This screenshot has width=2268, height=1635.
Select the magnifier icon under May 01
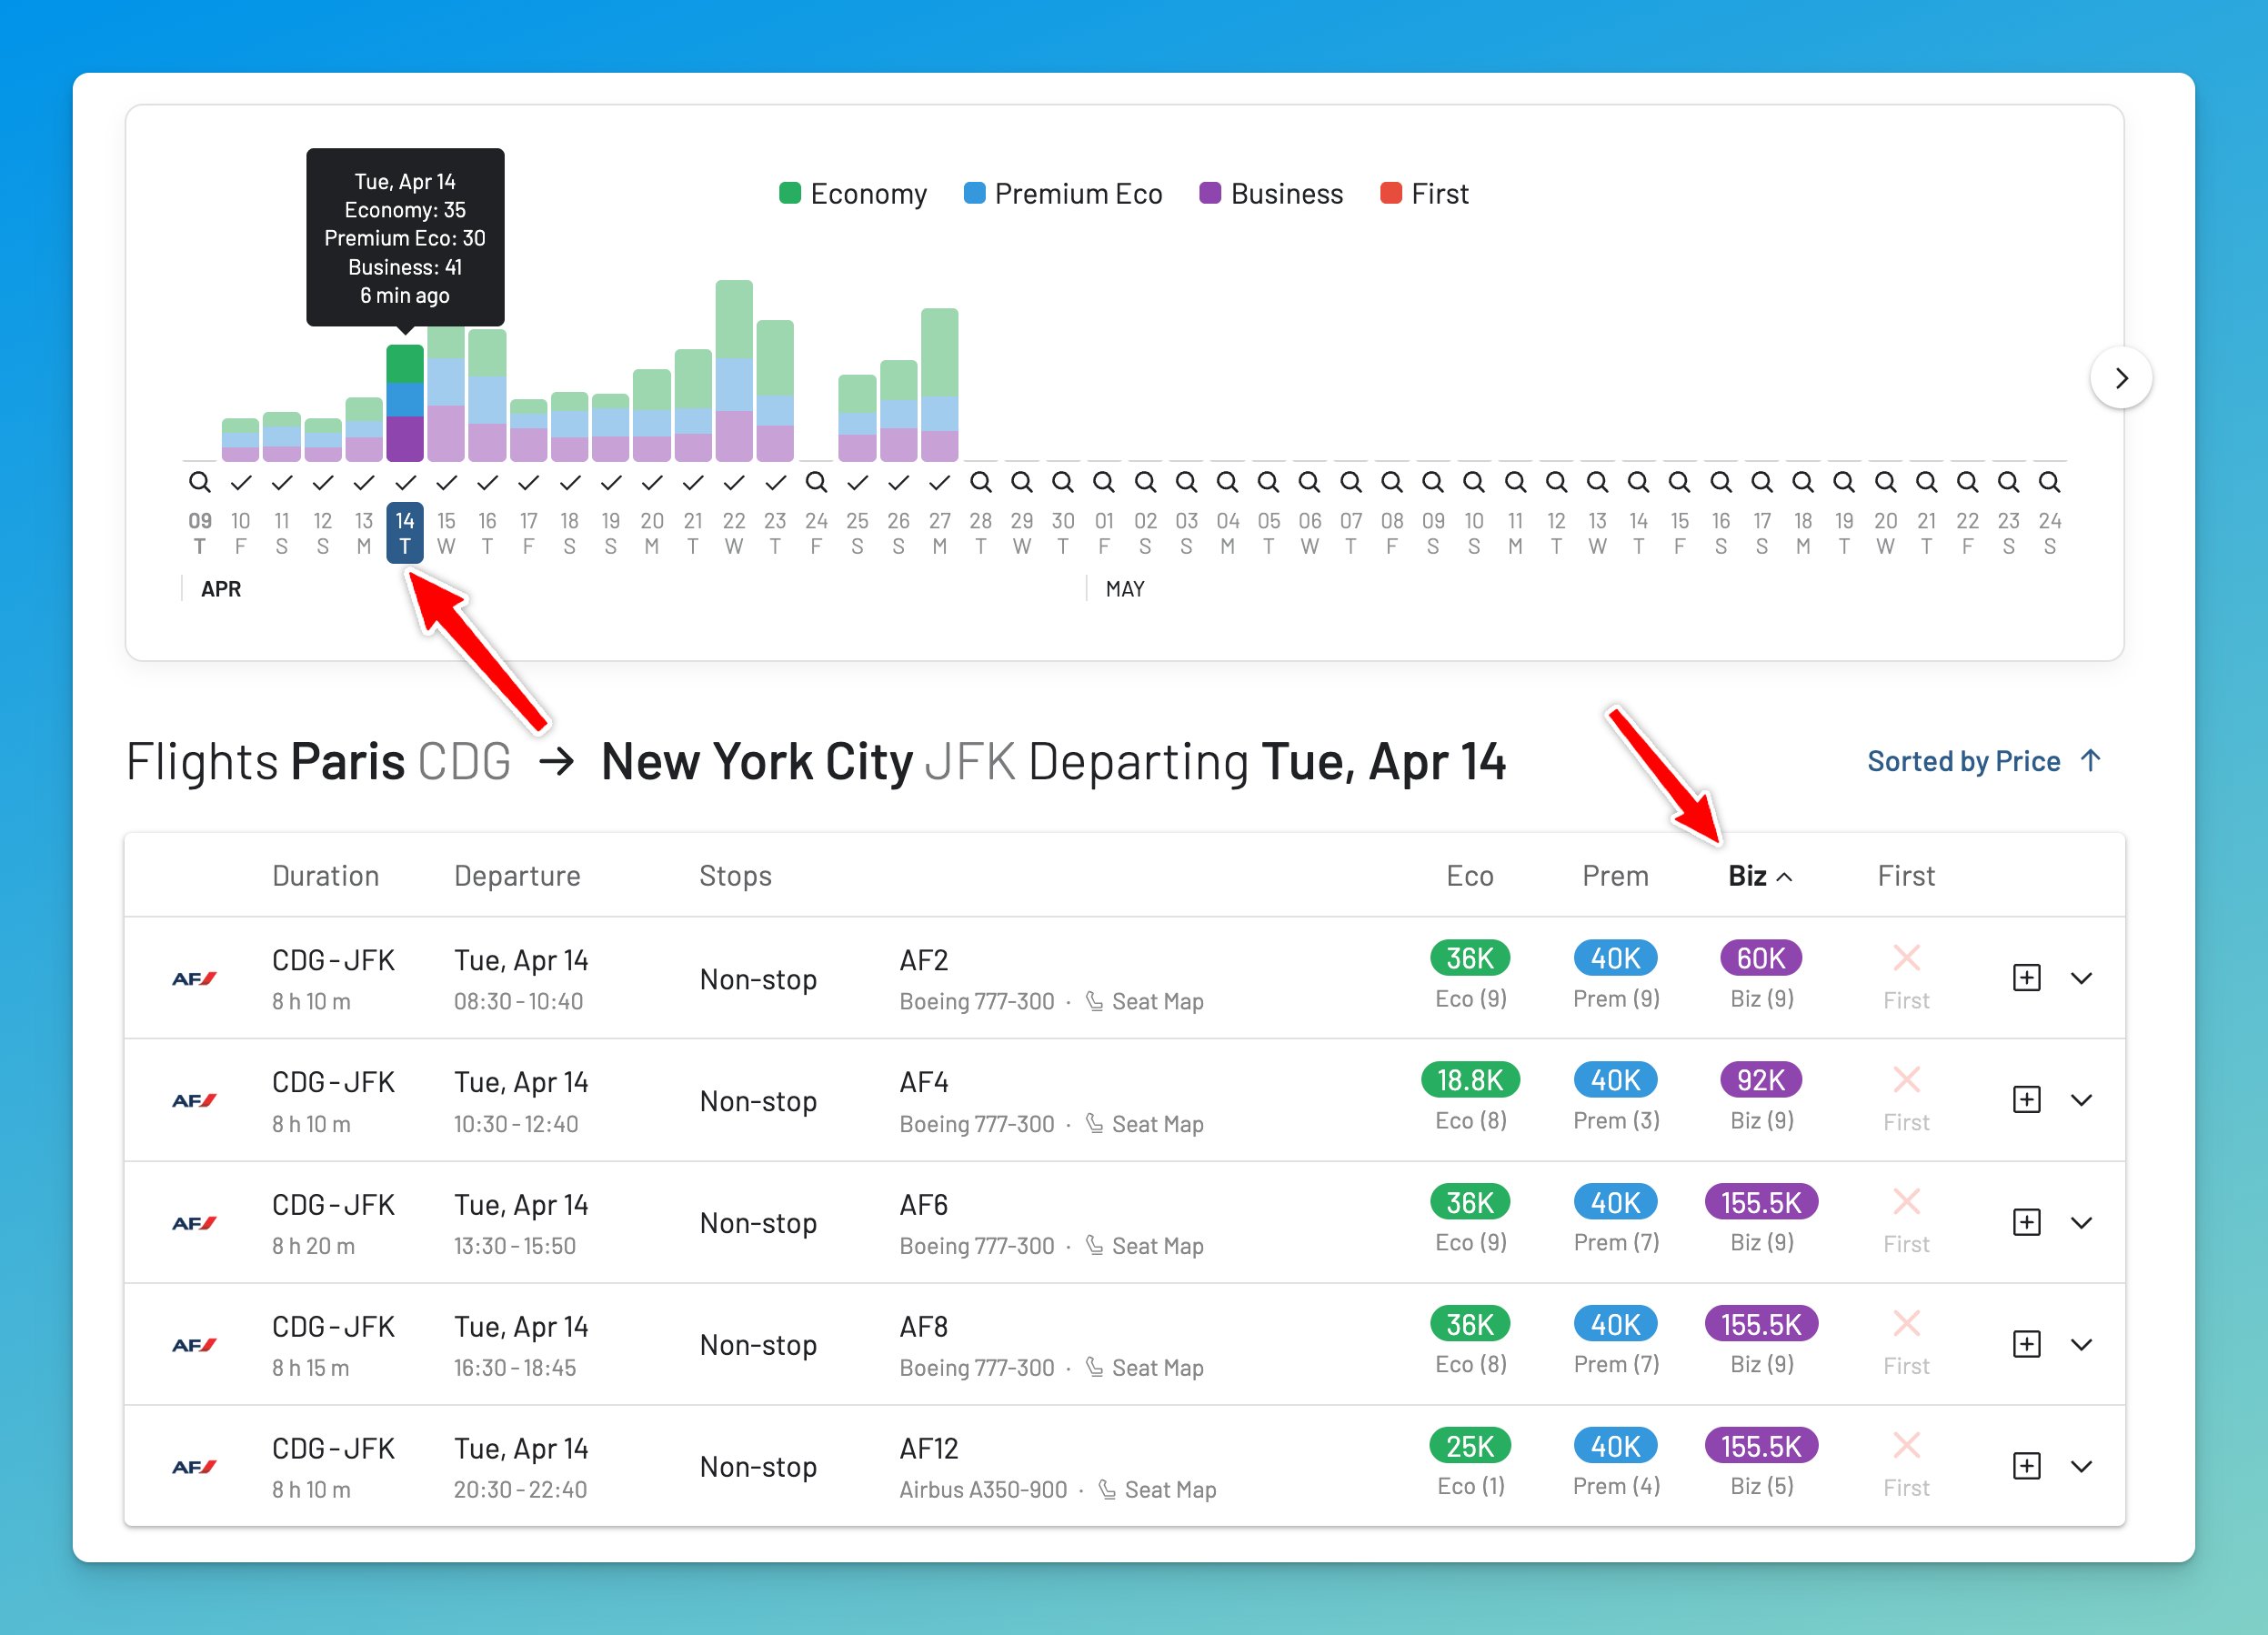click(x=1104, y=481)
